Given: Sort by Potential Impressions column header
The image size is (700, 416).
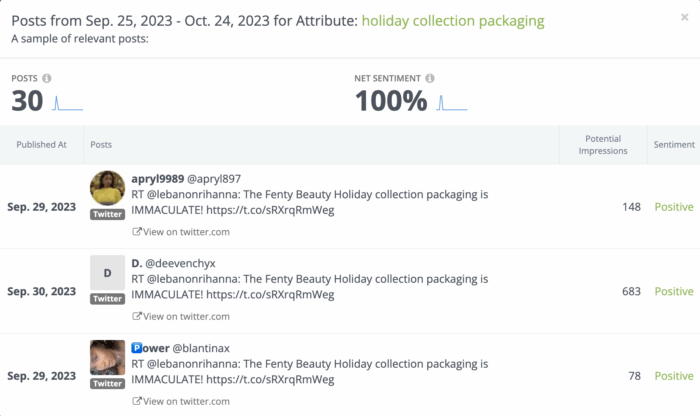Looking at the screenshot, I should click(603, 145).
